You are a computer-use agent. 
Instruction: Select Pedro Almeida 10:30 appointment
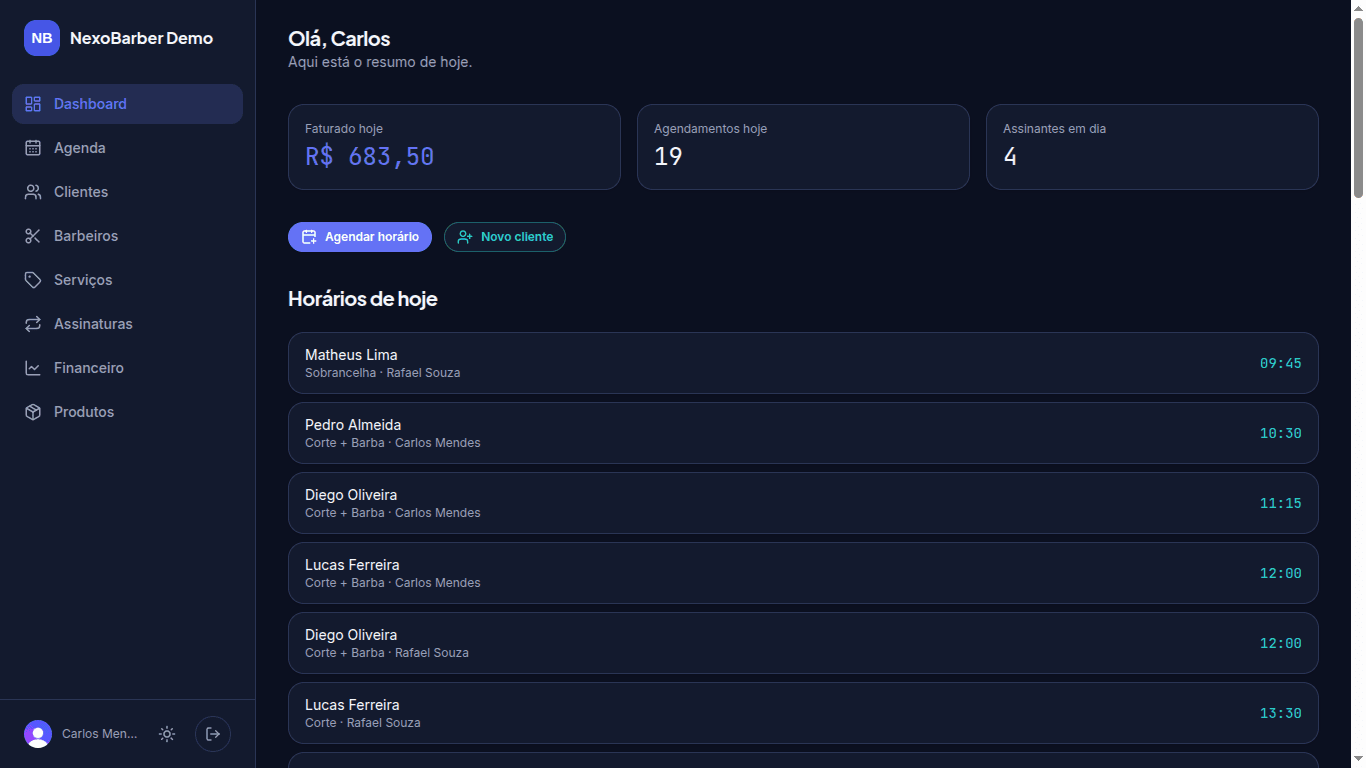tap(803, 433)
